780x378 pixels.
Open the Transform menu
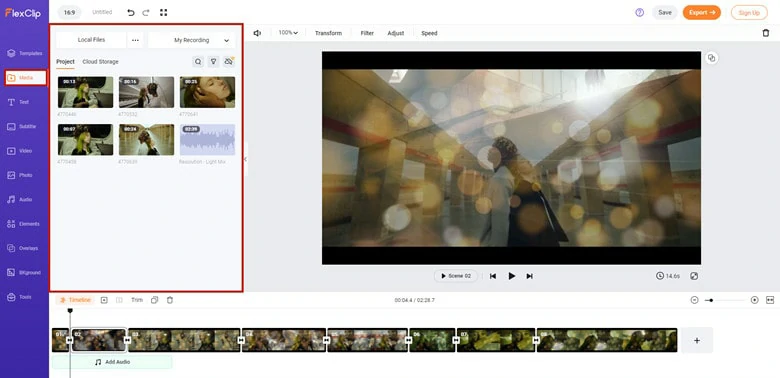[328, 33]
